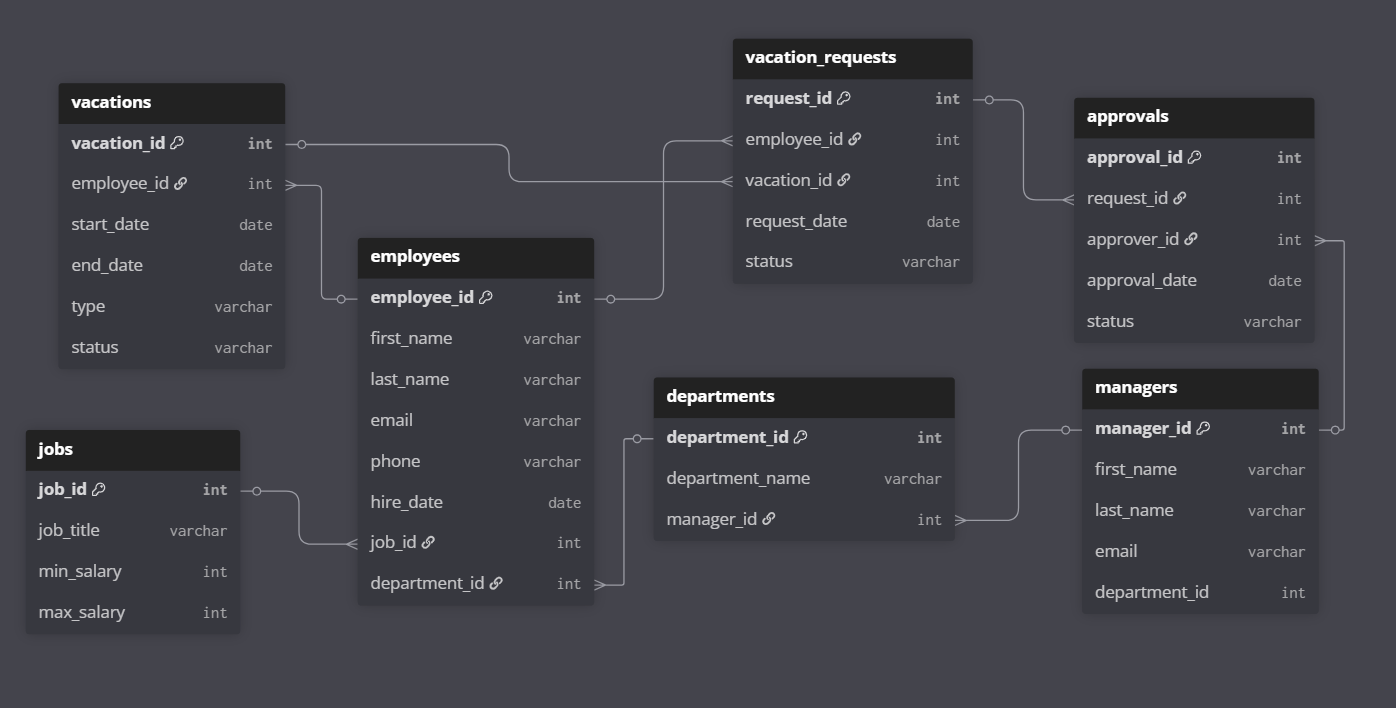Screen dimensions: 1396x708
Task: Click the link icon next to department_id in employees
Action: (x=496, y=583)
